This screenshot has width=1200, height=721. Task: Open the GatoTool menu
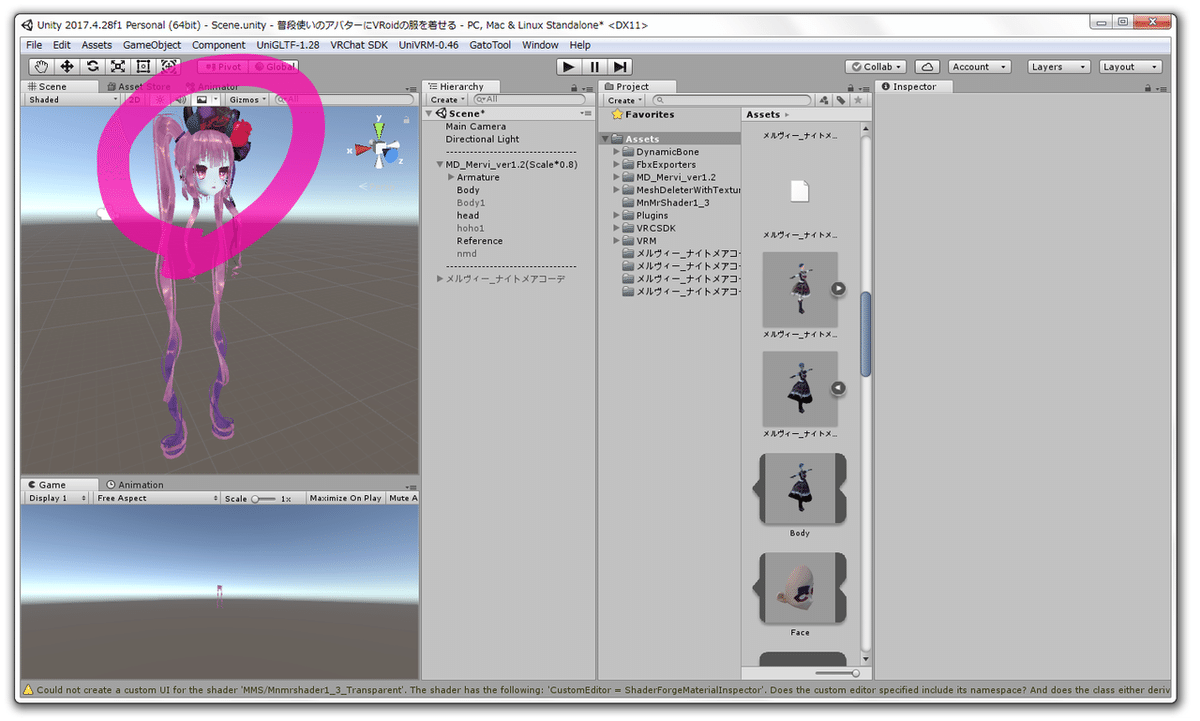[x=490, y=45]
